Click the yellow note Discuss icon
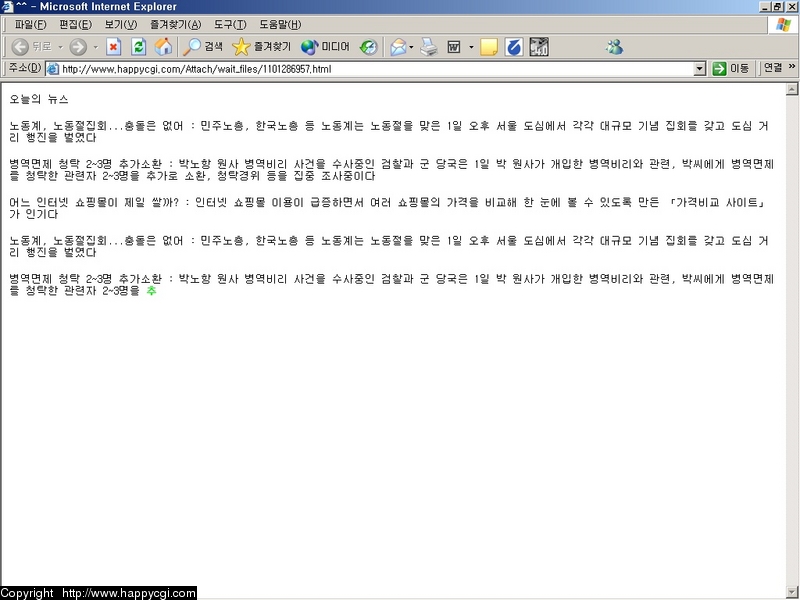 click(x=489, y=47)
